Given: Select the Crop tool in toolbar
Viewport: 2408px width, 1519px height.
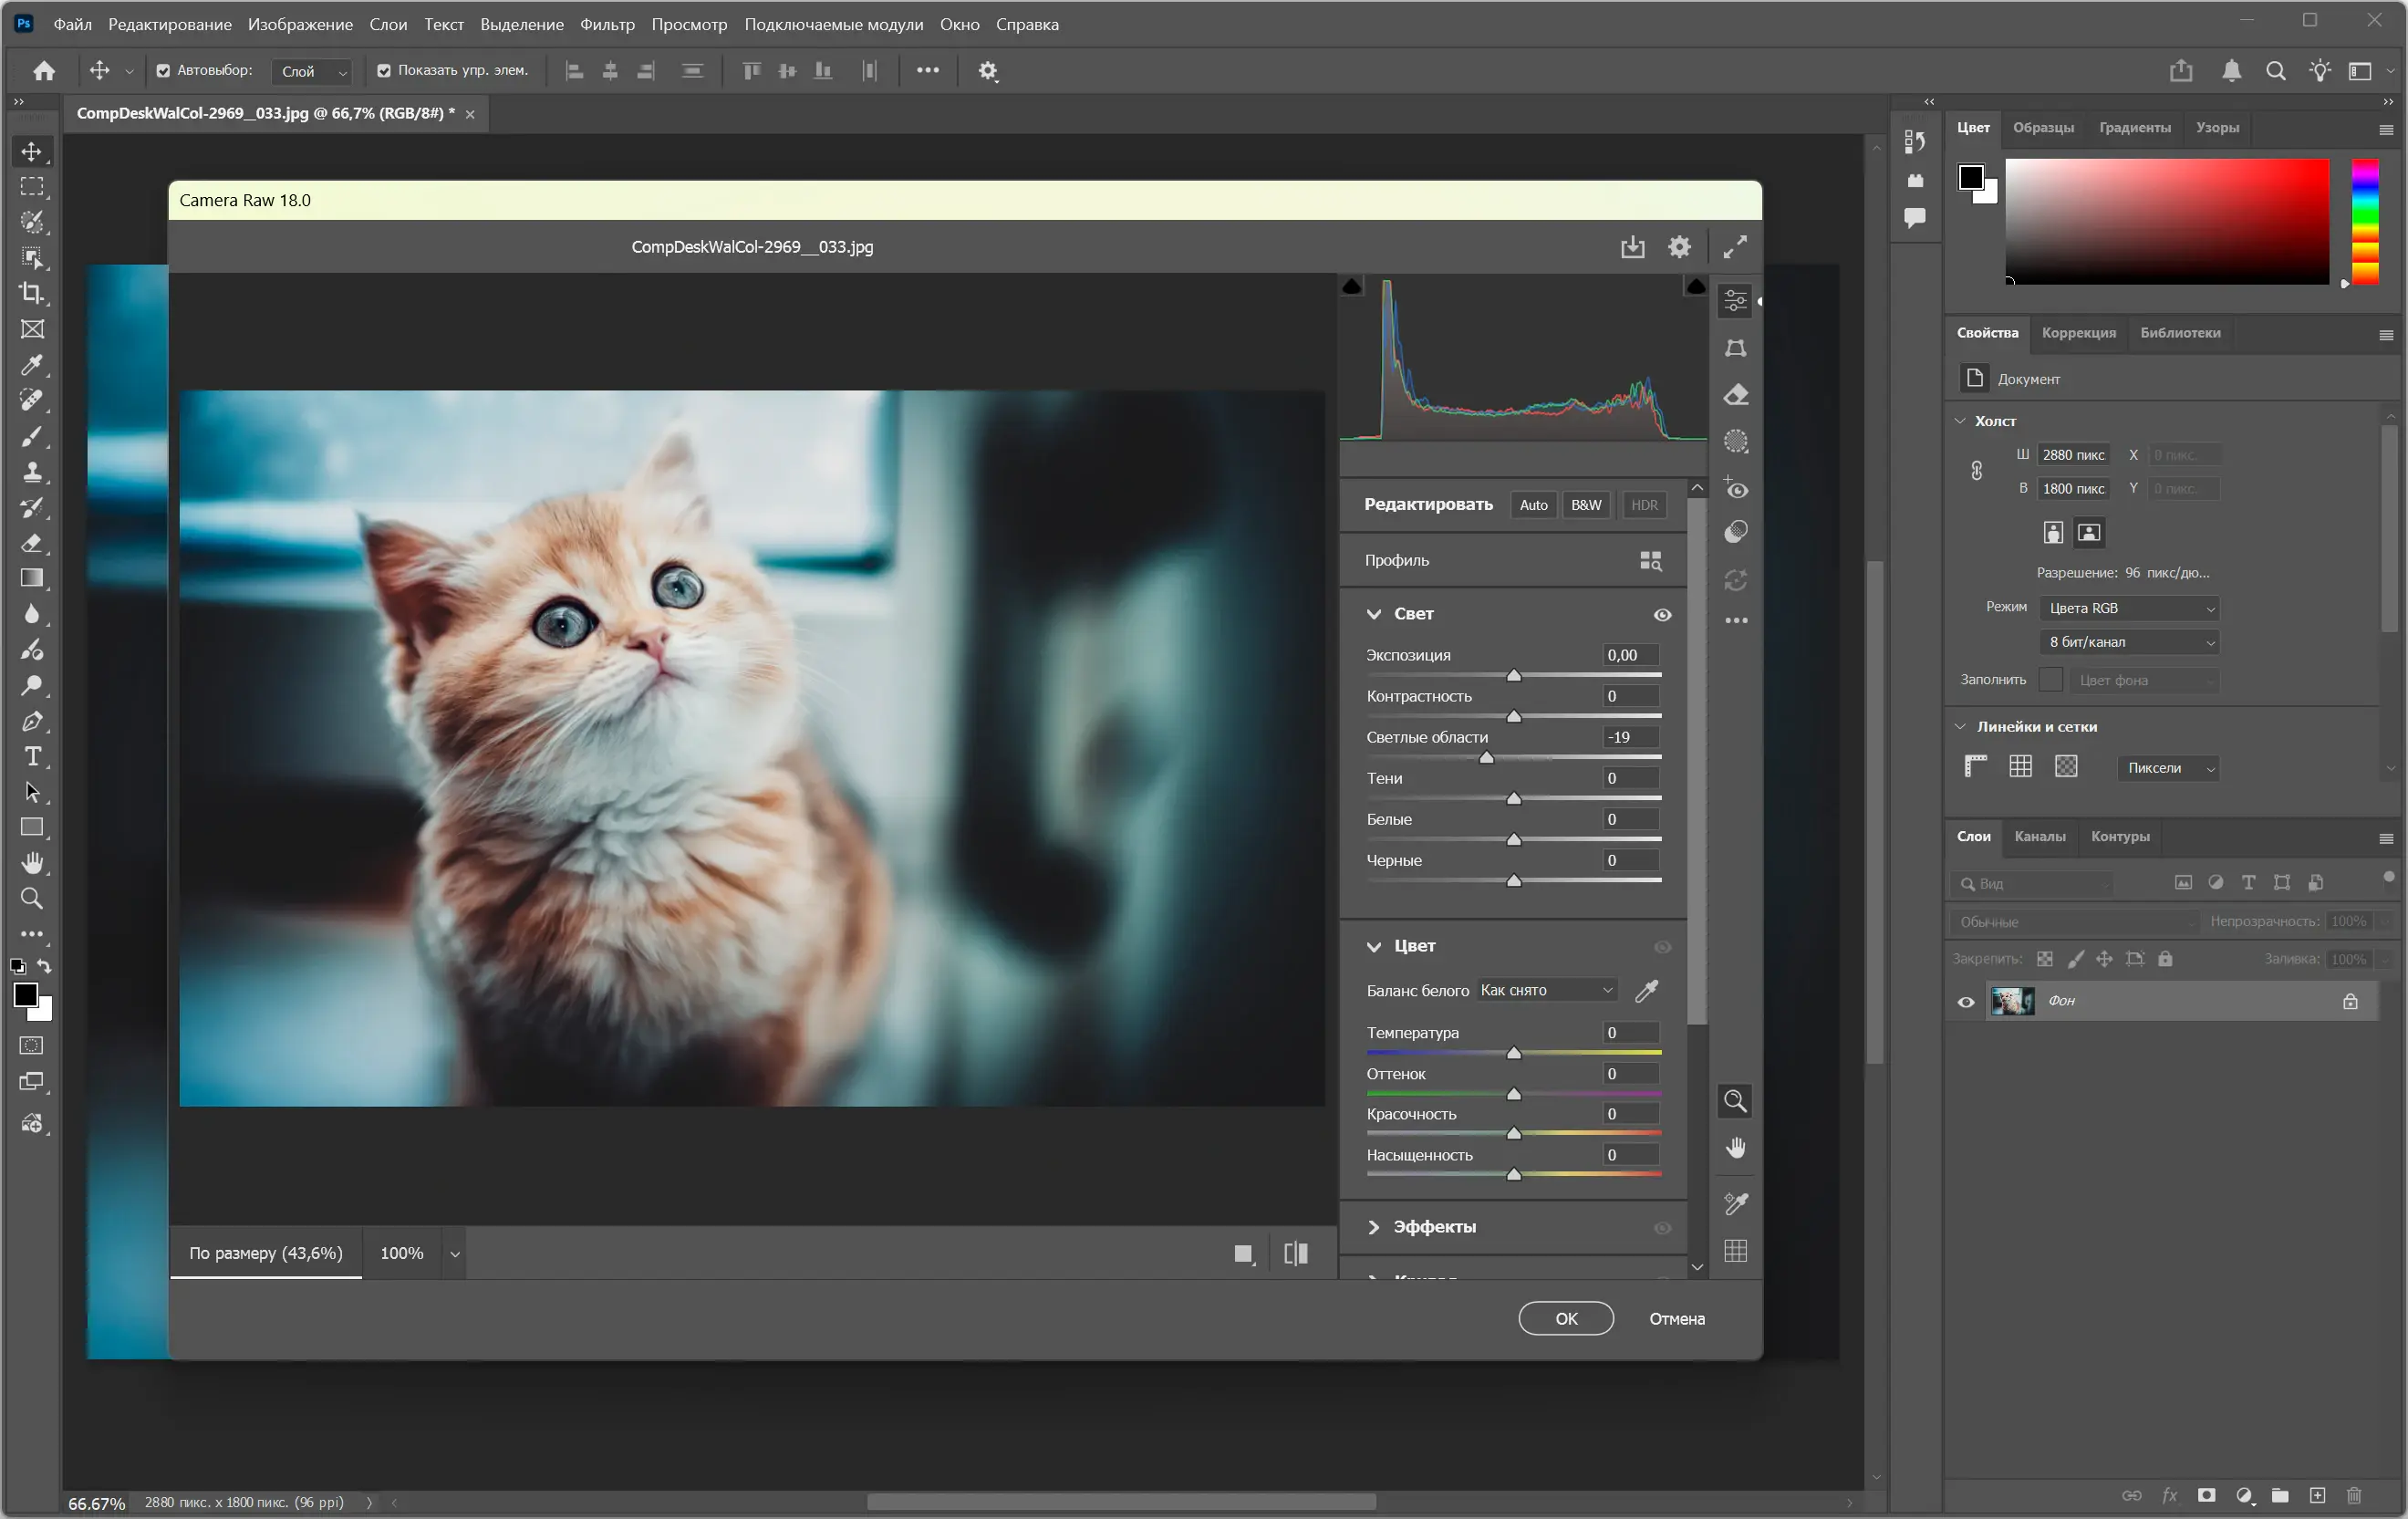Looking at the screenshot, I should (x=32, y=293).
